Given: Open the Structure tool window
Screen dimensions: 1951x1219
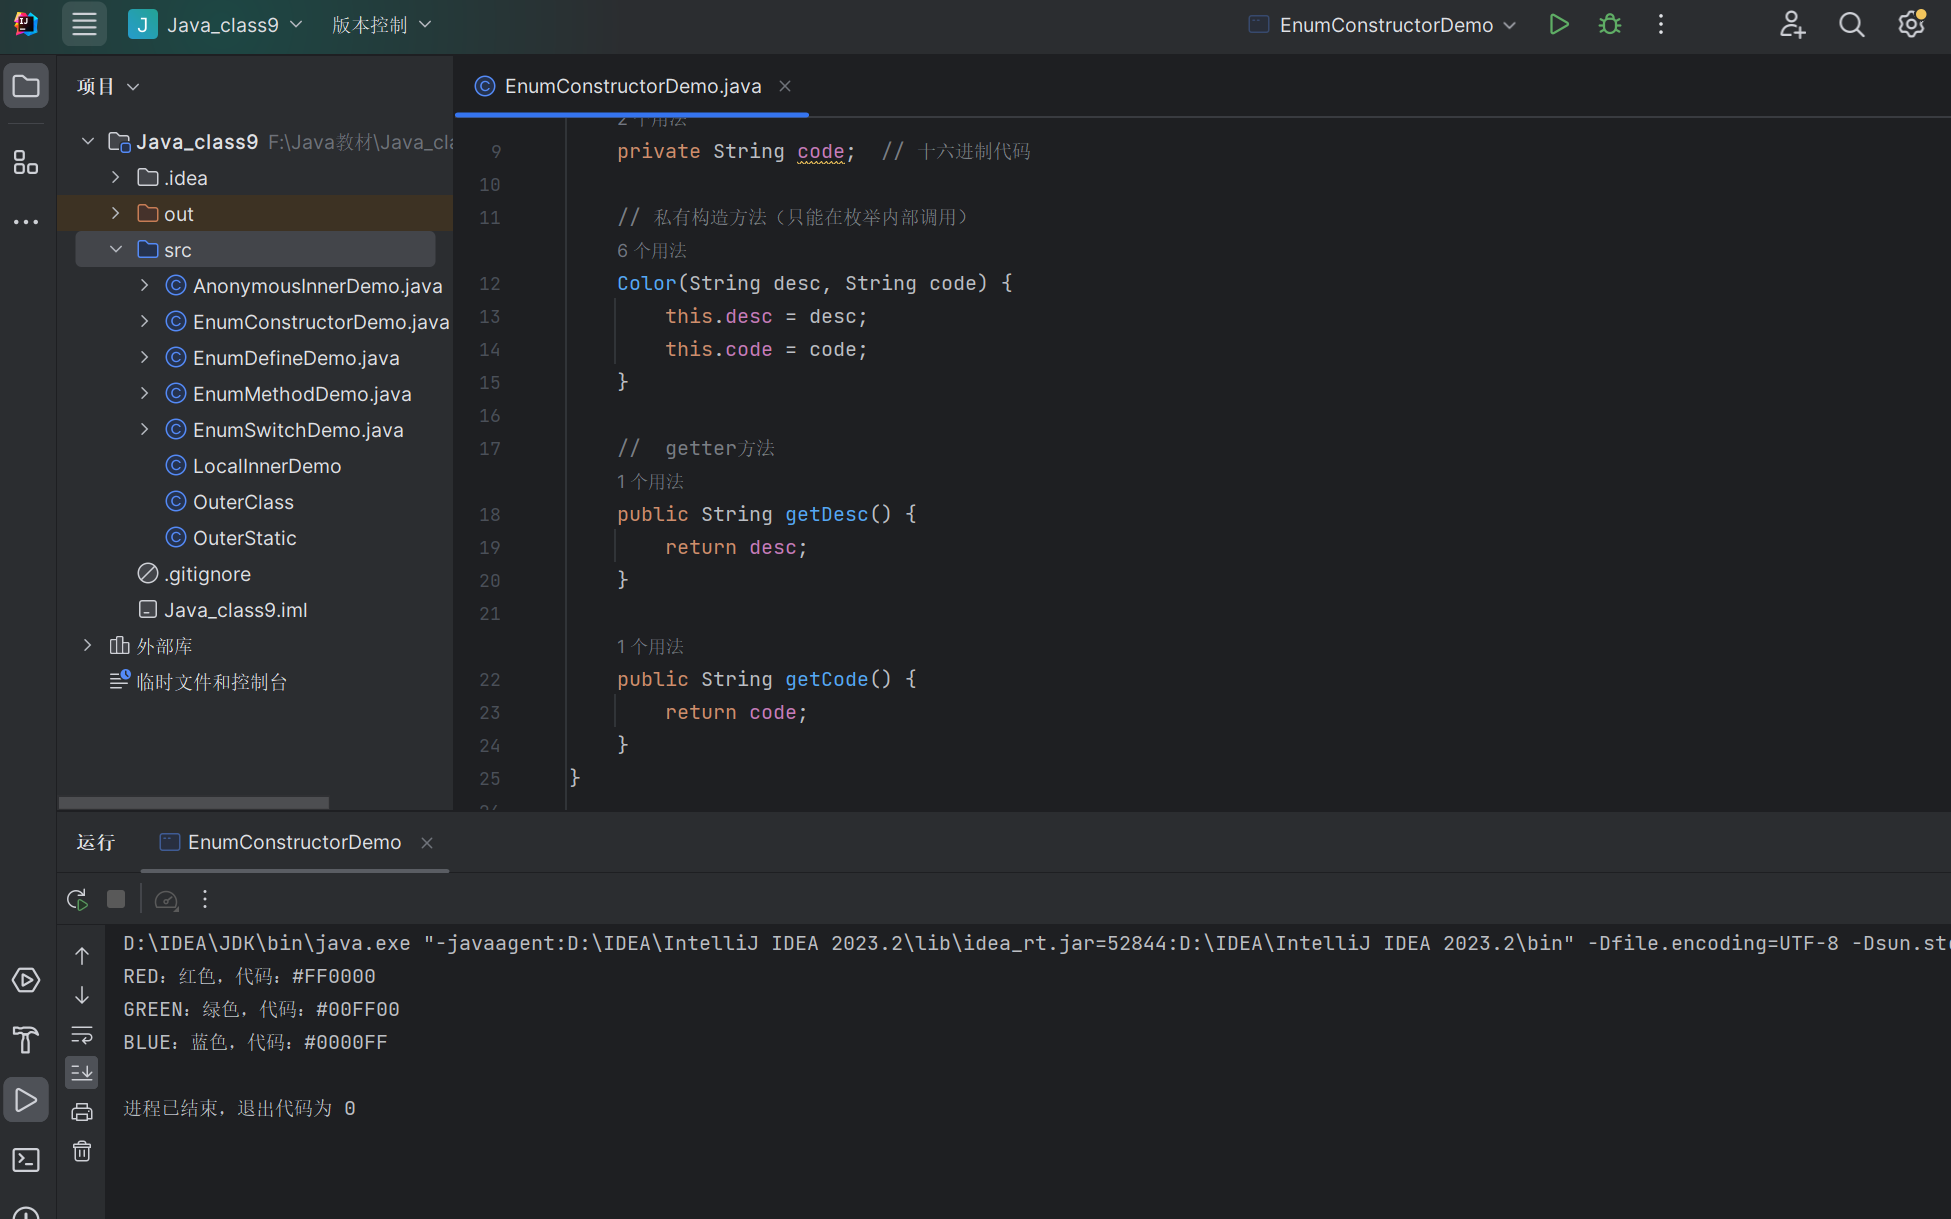Looking at the screenshot, I should click(26, 163).
